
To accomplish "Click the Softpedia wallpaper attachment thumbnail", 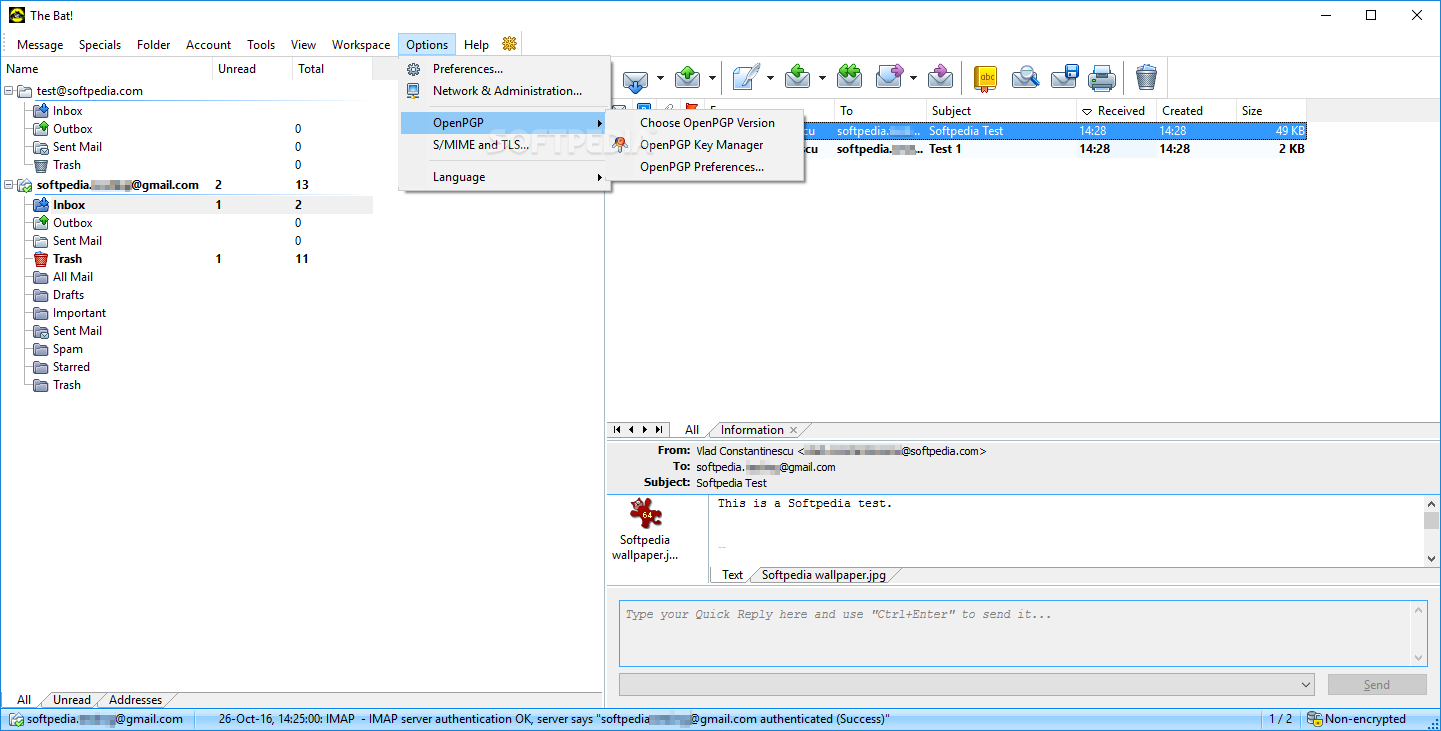I will coord(646,513).
